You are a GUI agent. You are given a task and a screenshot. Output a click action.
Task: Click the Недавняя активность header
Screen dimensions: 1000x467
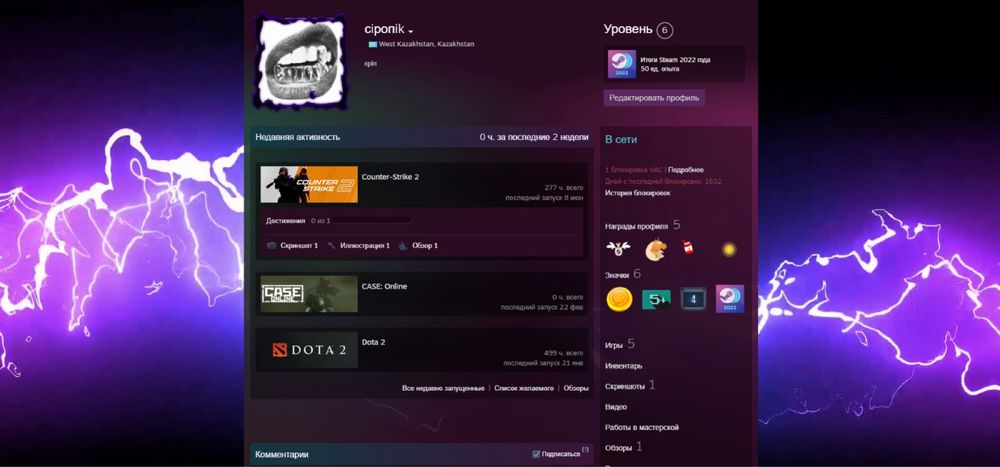coord(297,137)
